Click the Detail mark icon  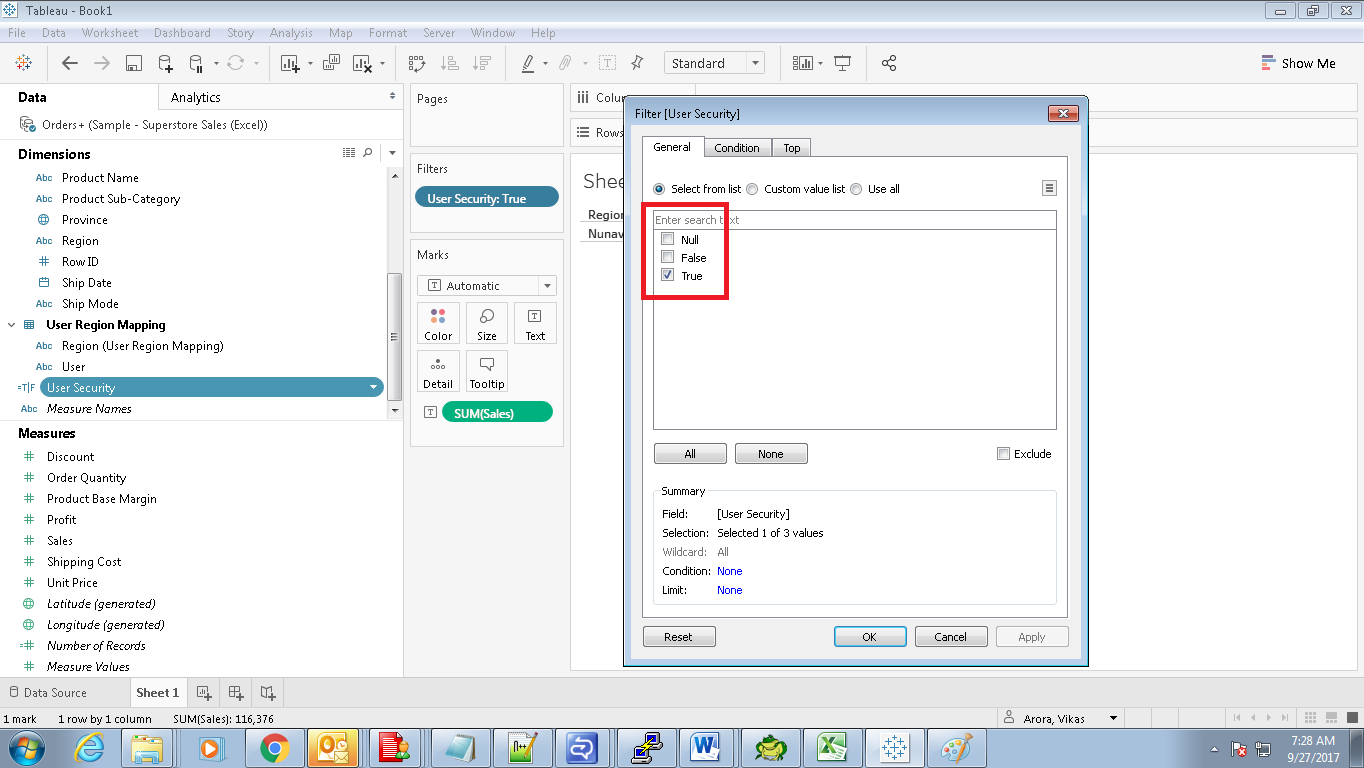point(438,371)
